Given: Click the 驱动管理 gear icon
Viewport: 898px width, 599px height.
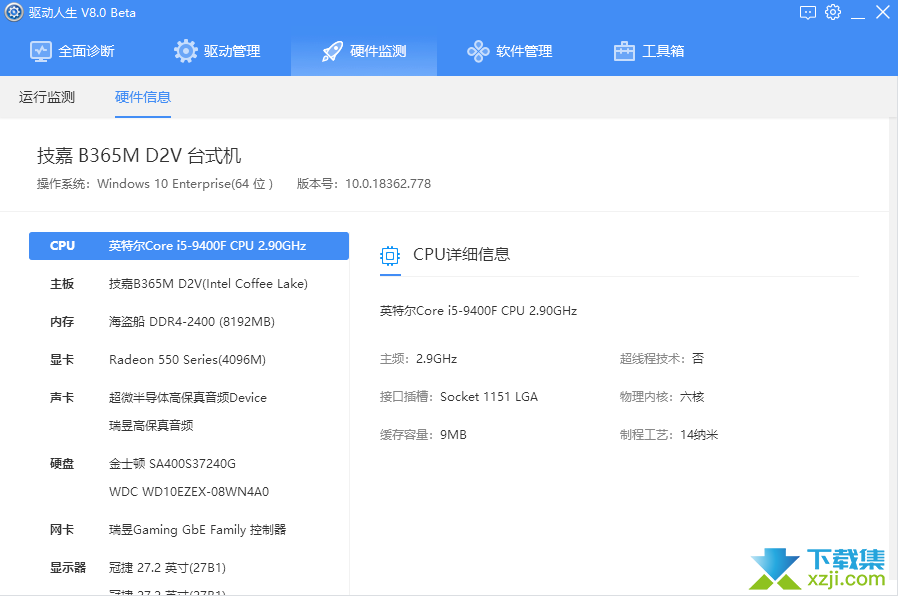Looking at the screenshot, I should [x=186, y=51].
